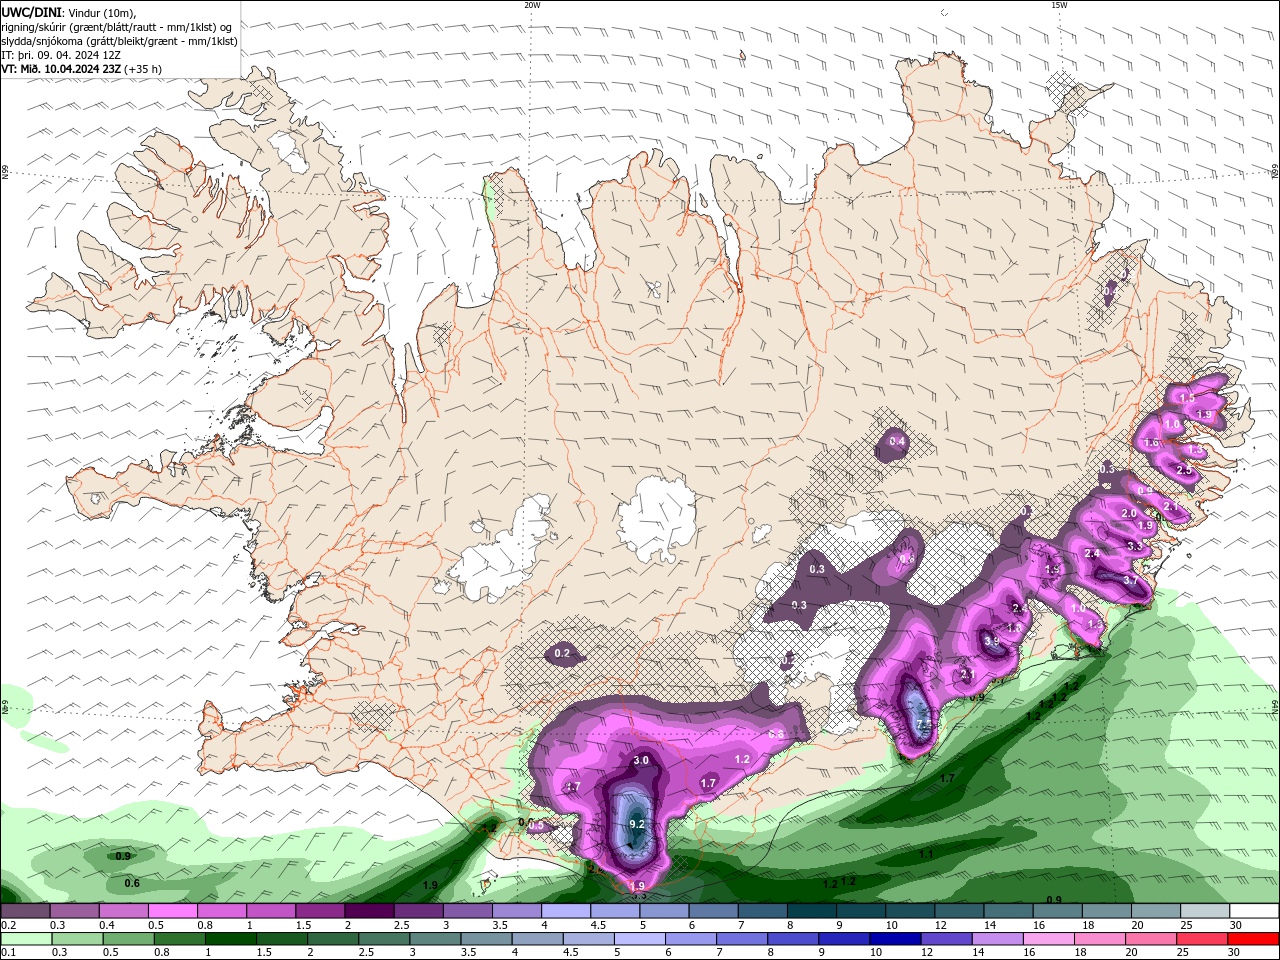This screenshot has width=1280, height=960.
Task: Click the 'IT: þri. 09. 04. 2024 12Z' line
Action: [x=61, y=55]
